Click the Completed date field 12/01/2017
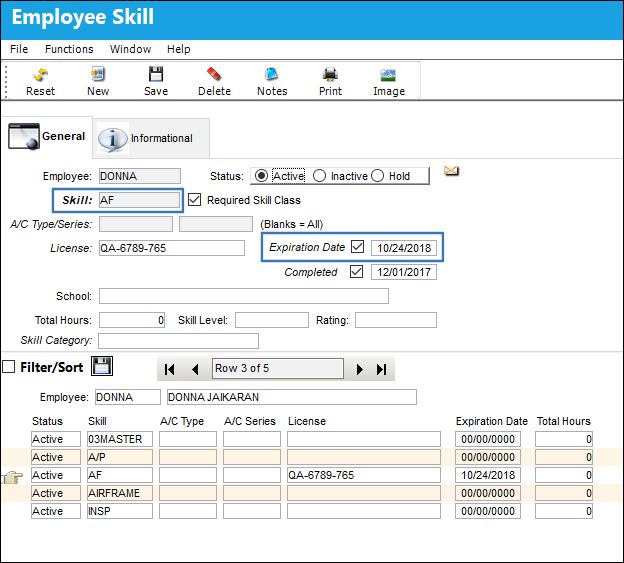This screenshot has width=624, height=563. click(404, 272)
